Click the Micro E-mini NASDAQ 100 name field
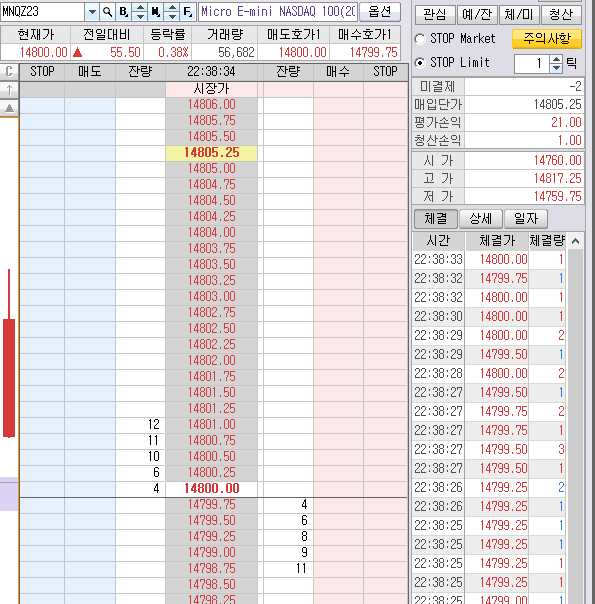 coord(278,12)
